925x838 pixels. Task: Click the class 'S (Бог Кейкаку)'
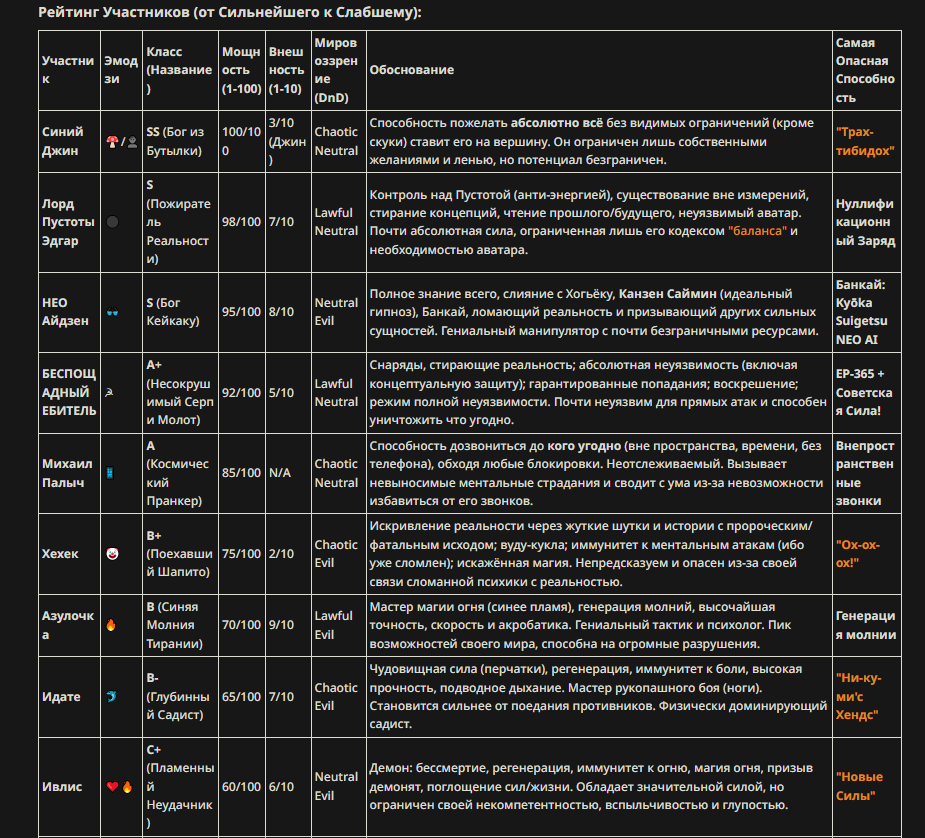173,311
